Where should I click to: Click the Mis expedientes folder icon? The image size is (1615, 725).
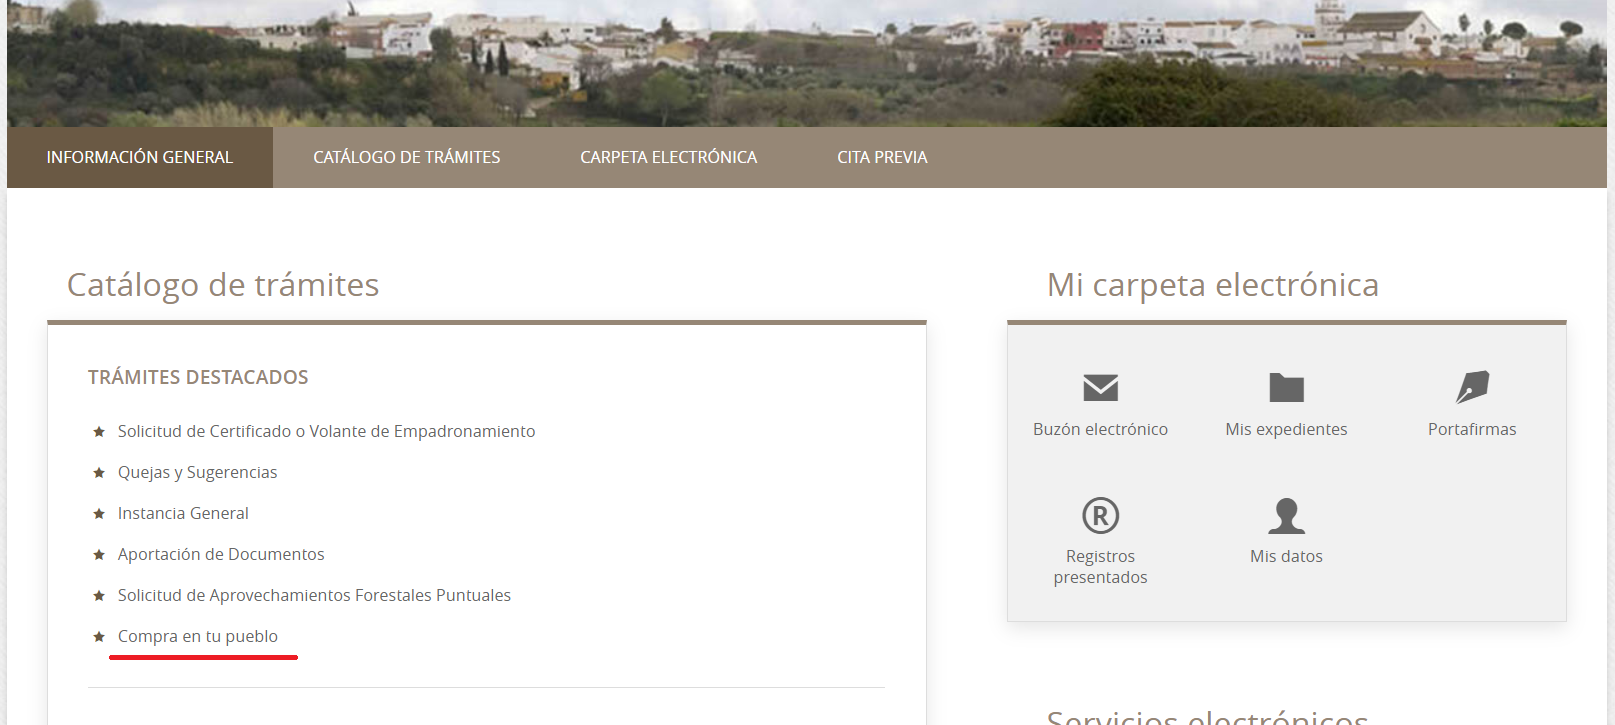(1286, 387)
